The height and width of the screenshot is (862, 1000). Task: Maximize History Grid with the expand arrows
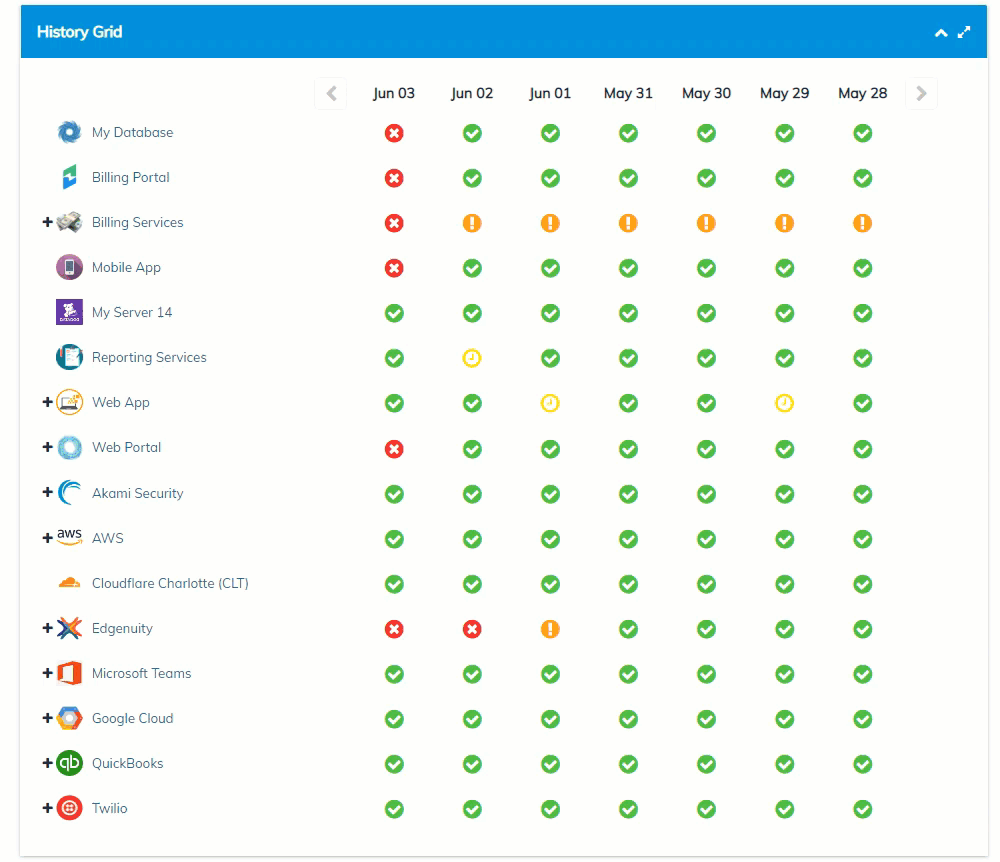[964, 32]
